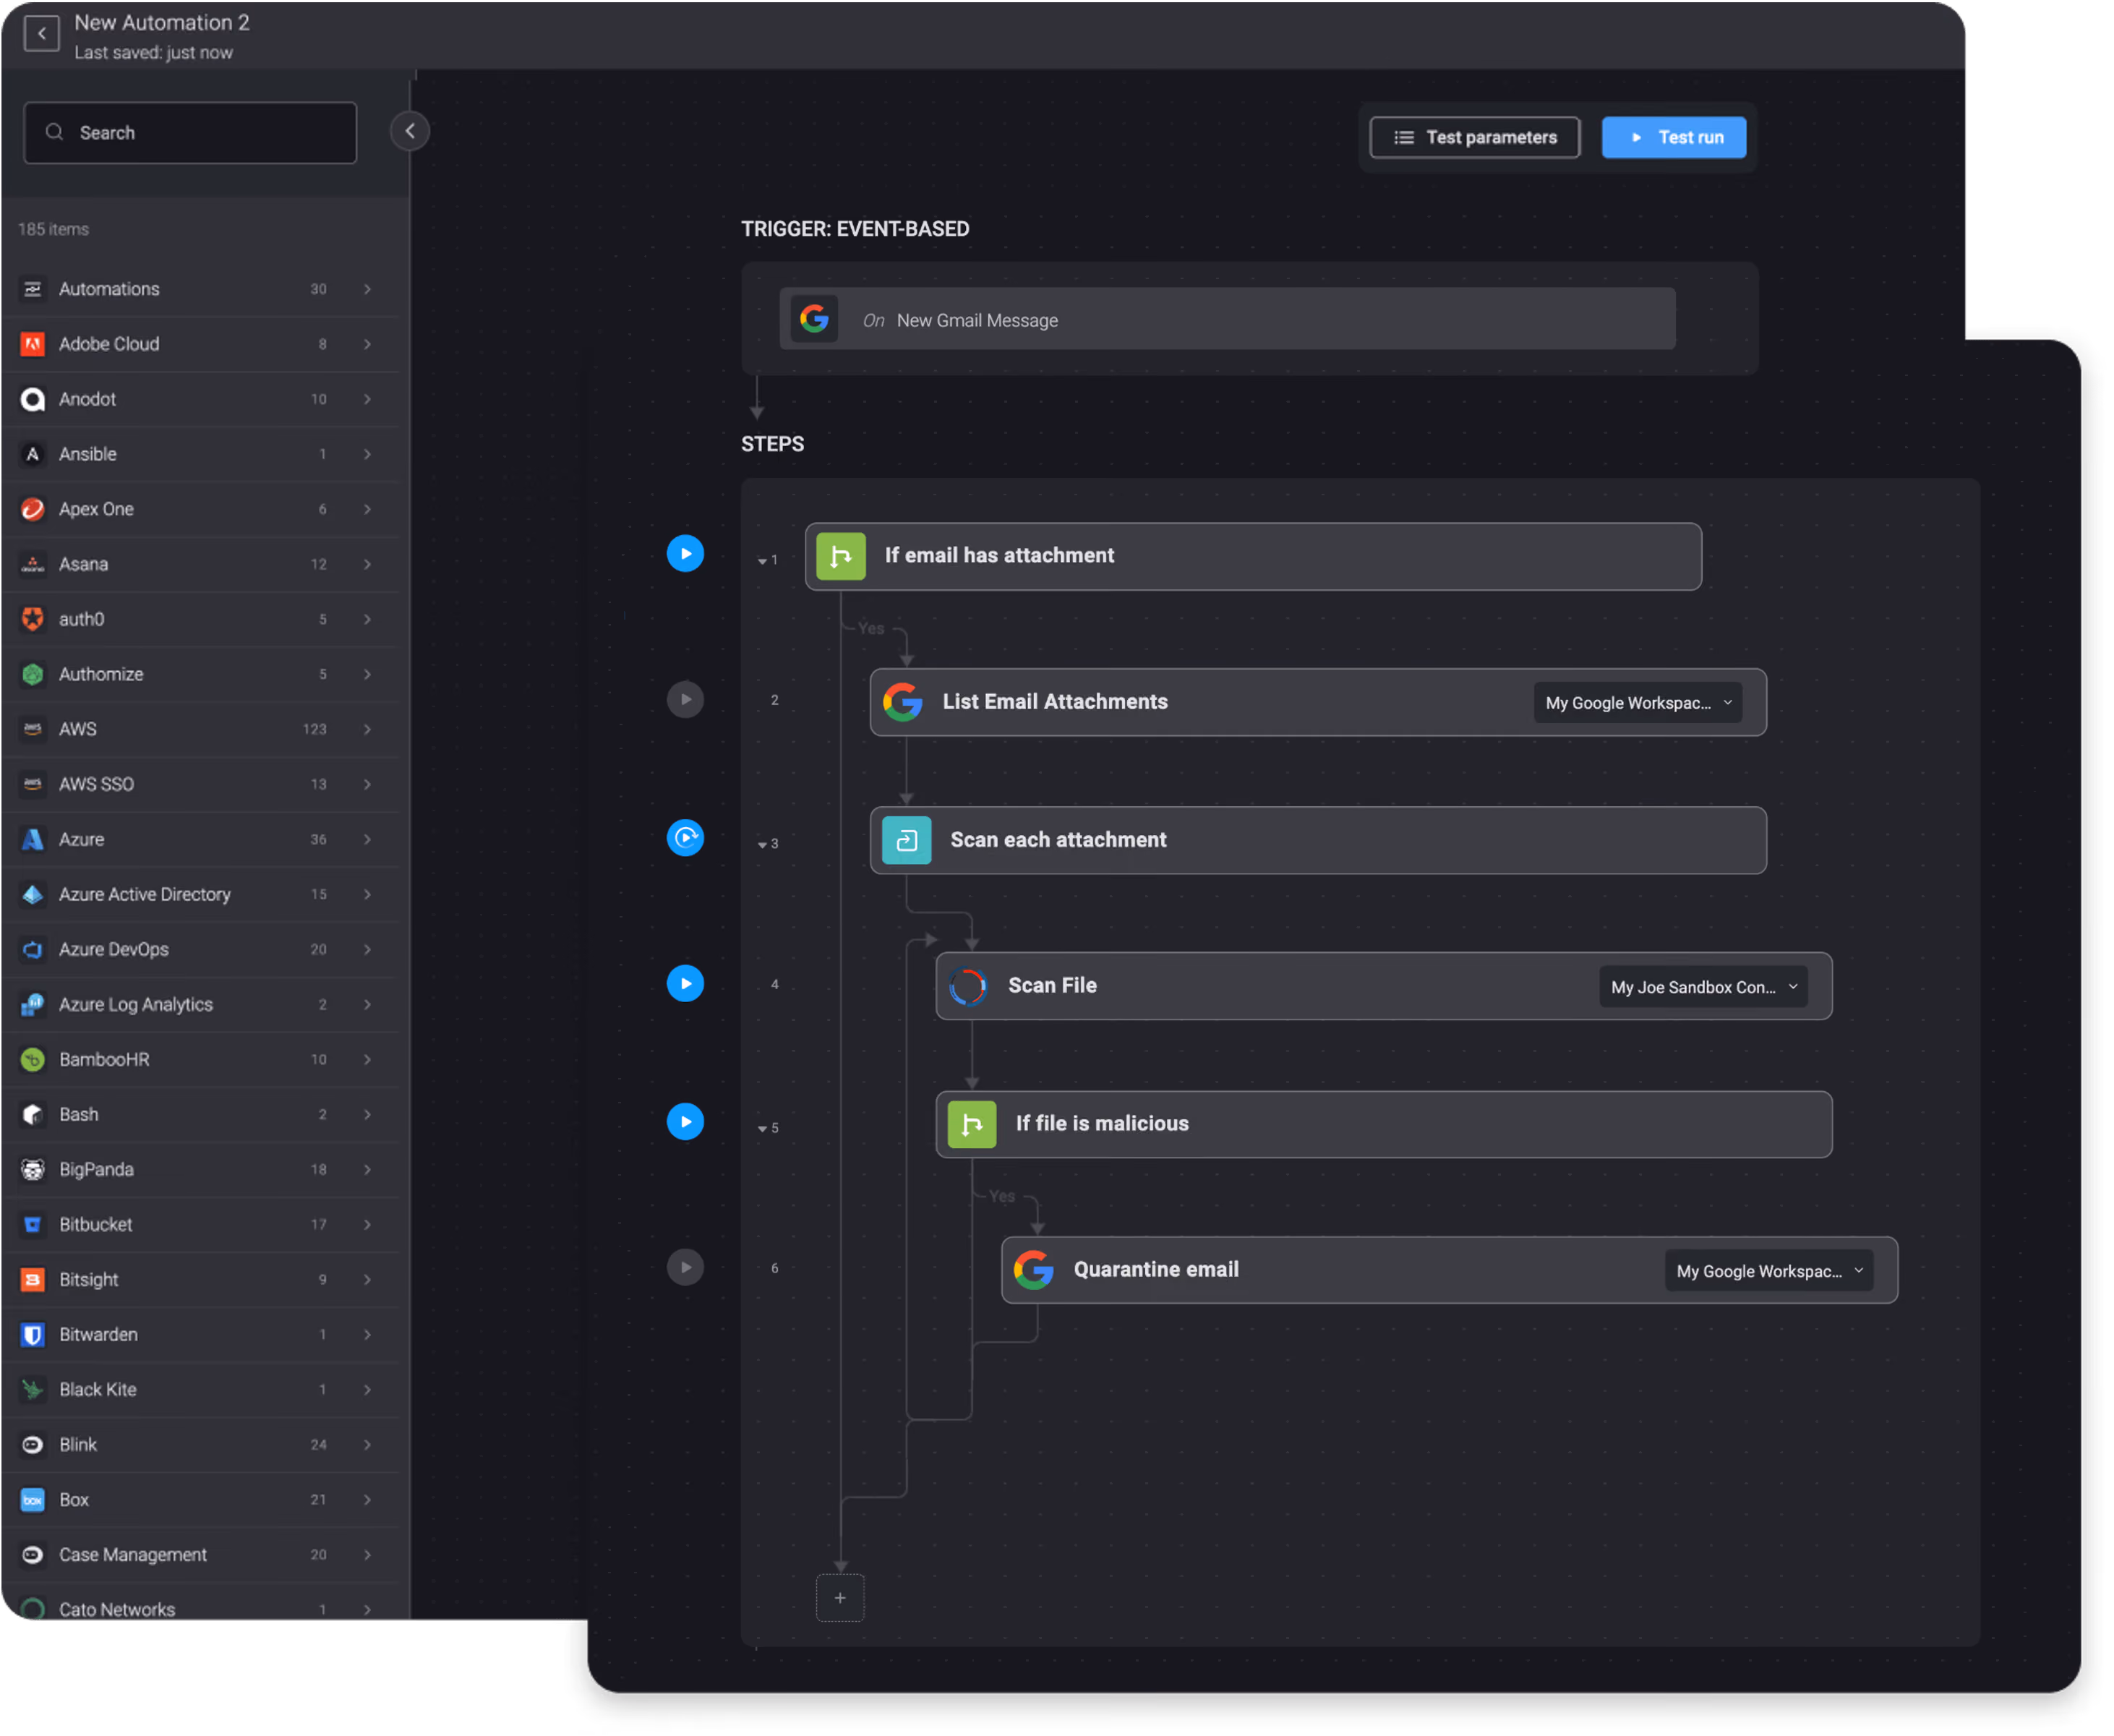Collapse step 3 using its disclosure triangle
Image resolution: width=2114 pixels, height=1736 pixels.
click(x=763, y=846)
